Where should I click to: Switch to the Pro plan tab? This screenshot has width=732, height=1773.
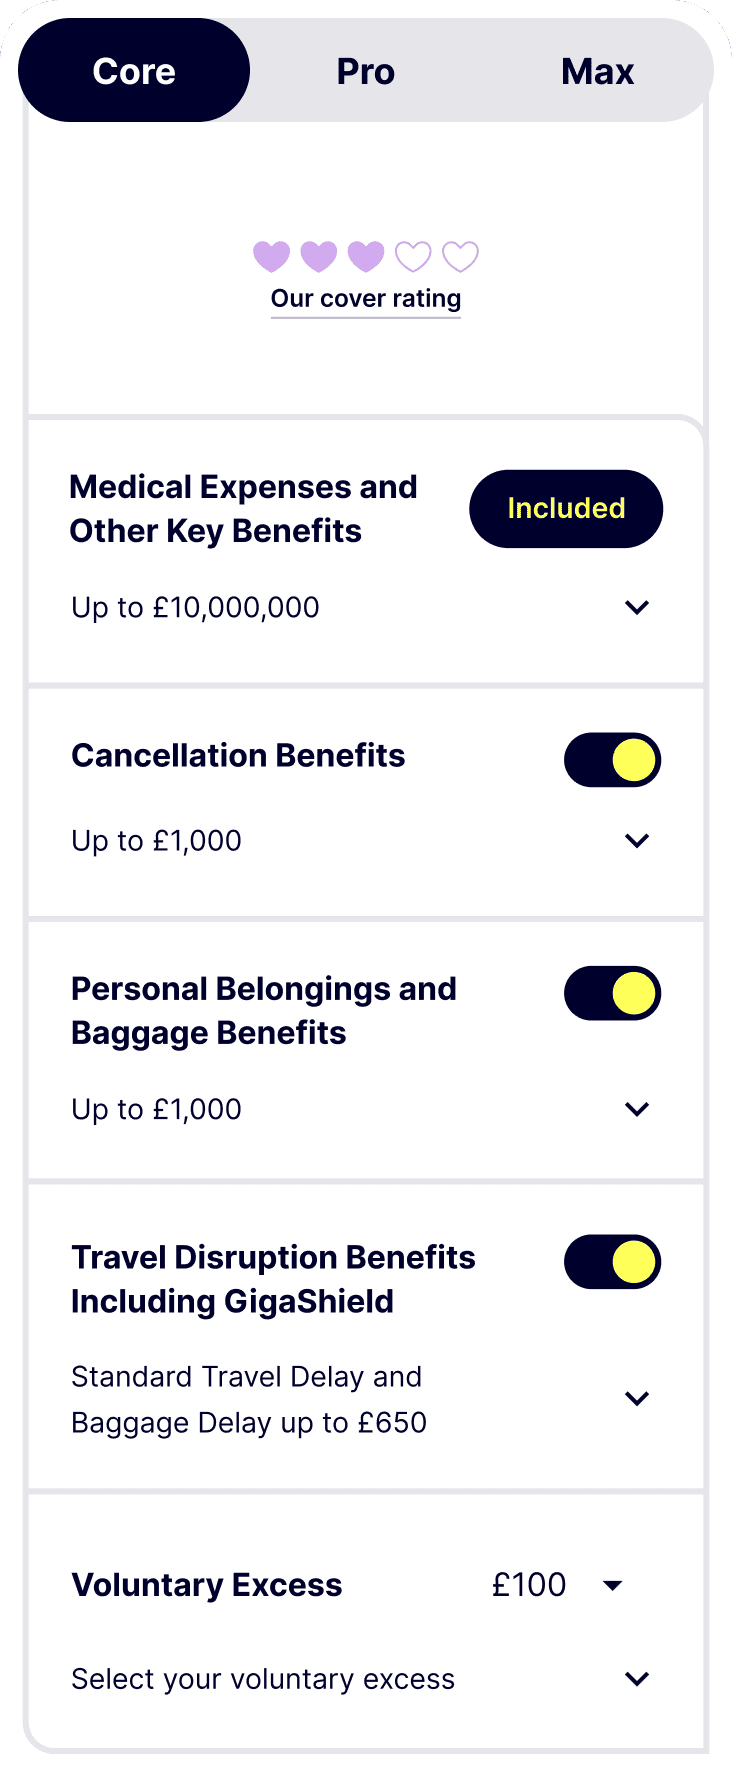[366, 70]
